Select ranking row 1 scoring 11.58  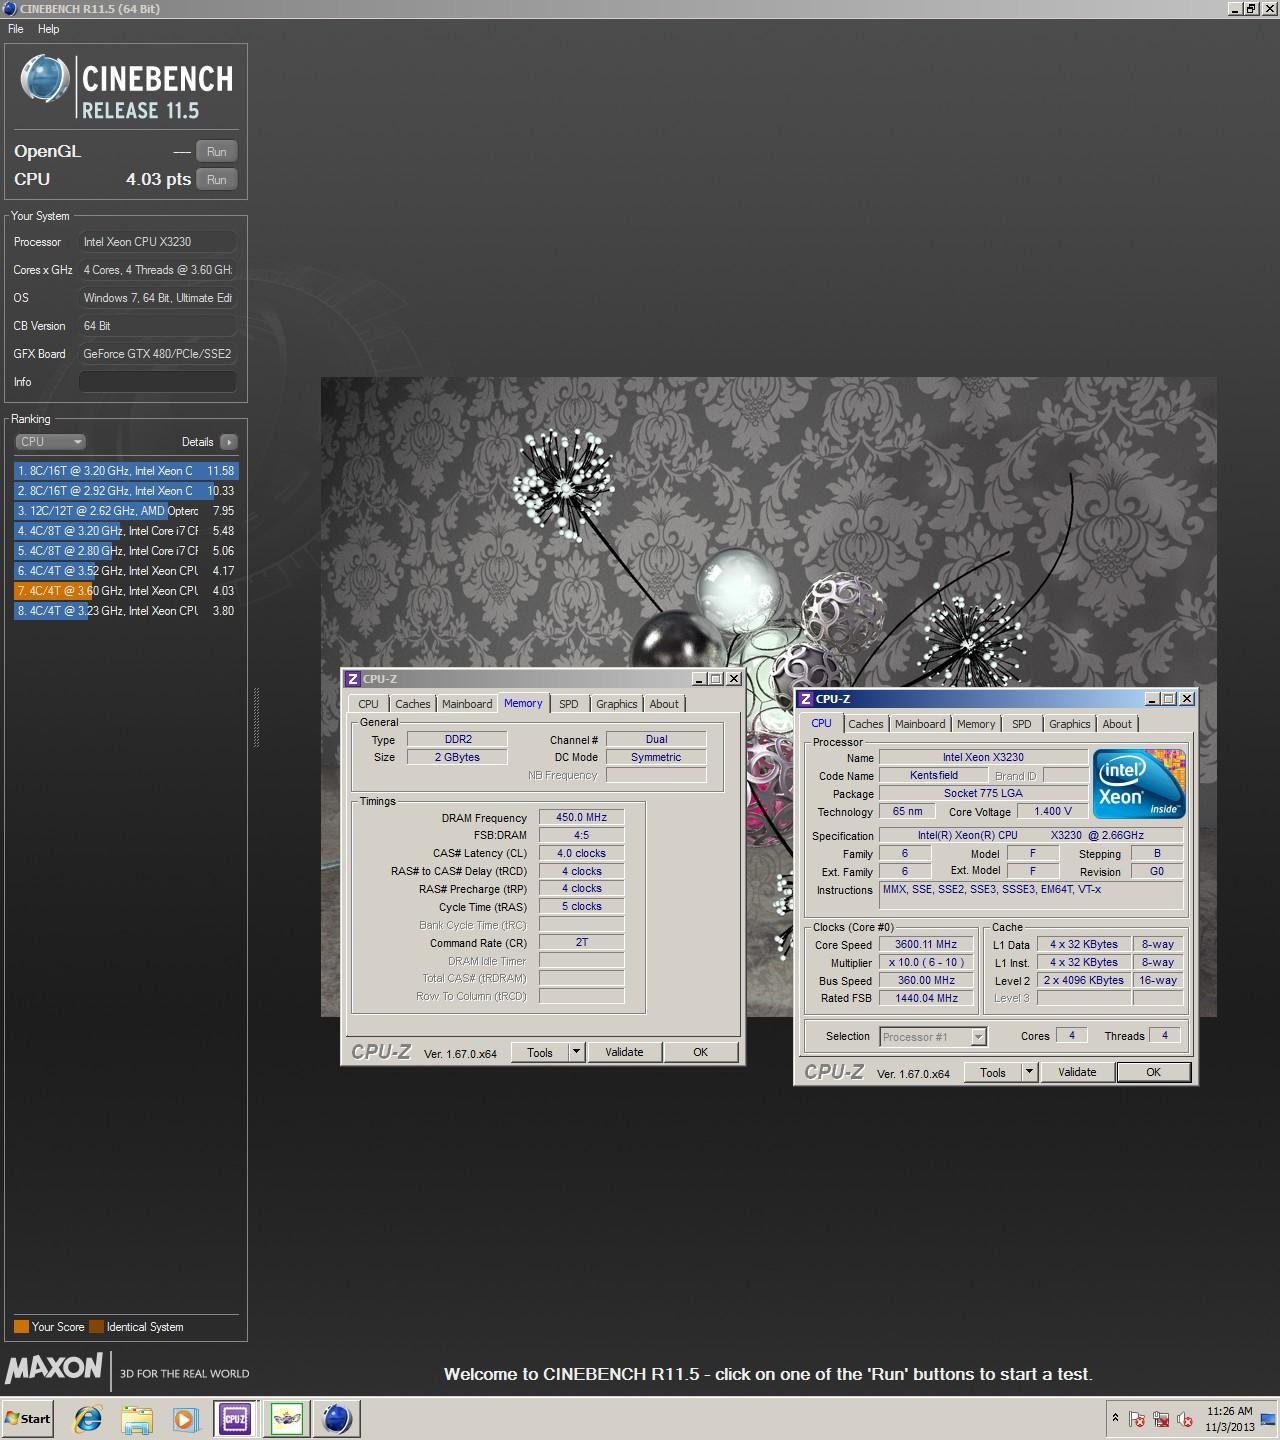(126, 471)
